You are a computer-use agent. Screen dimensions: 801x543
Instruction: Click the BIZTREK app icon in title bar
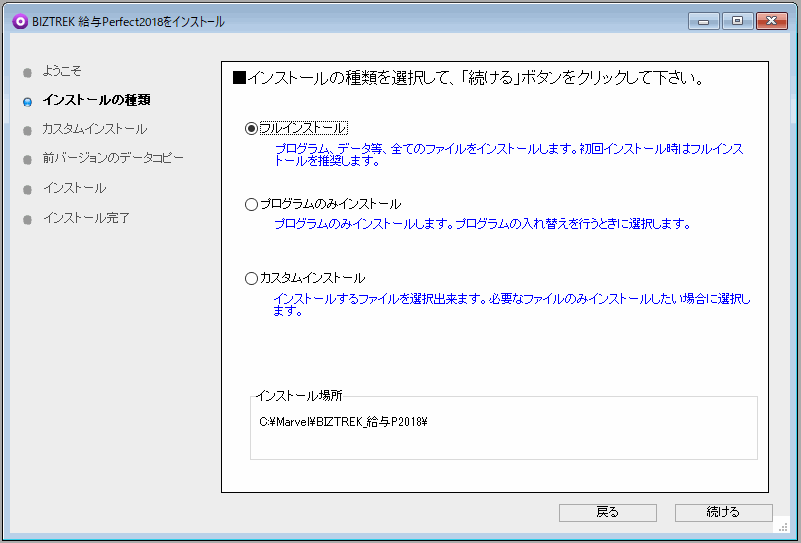click(19, 21)
